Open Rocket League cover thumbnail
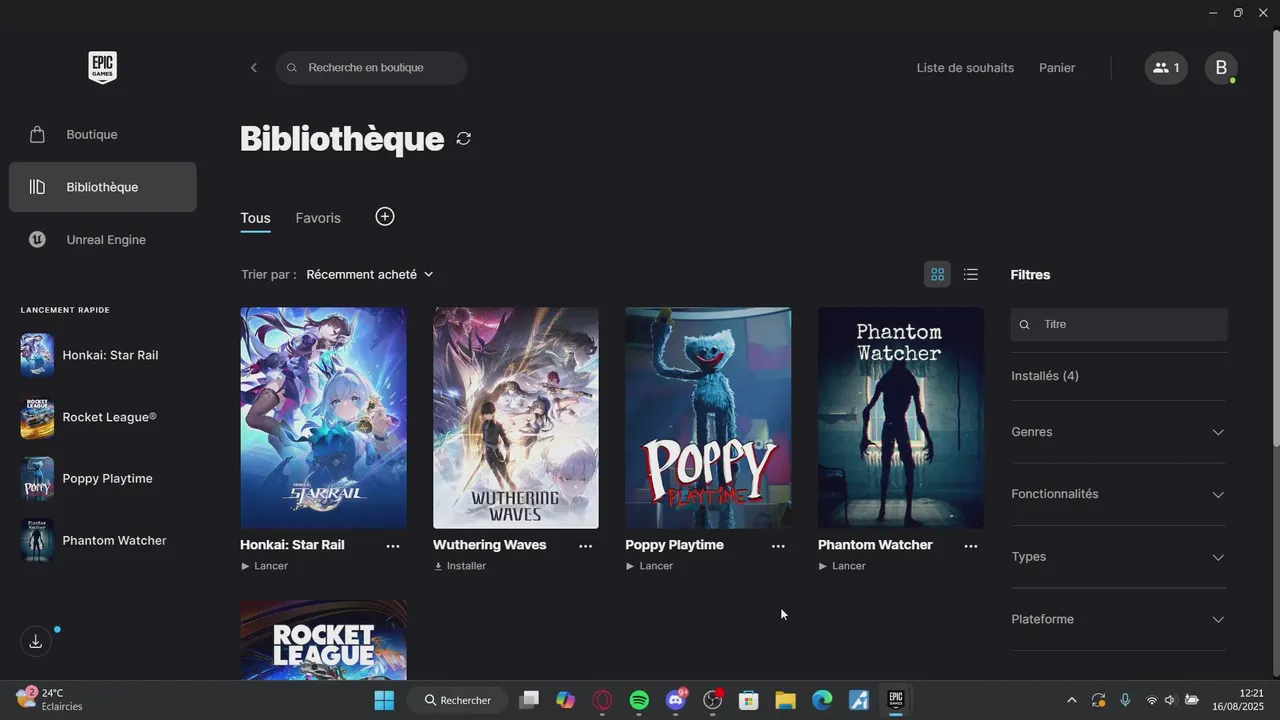Image resolution: width=1280 pixels, height=720 pixels. pyautogui.click(x=323, y=640)
